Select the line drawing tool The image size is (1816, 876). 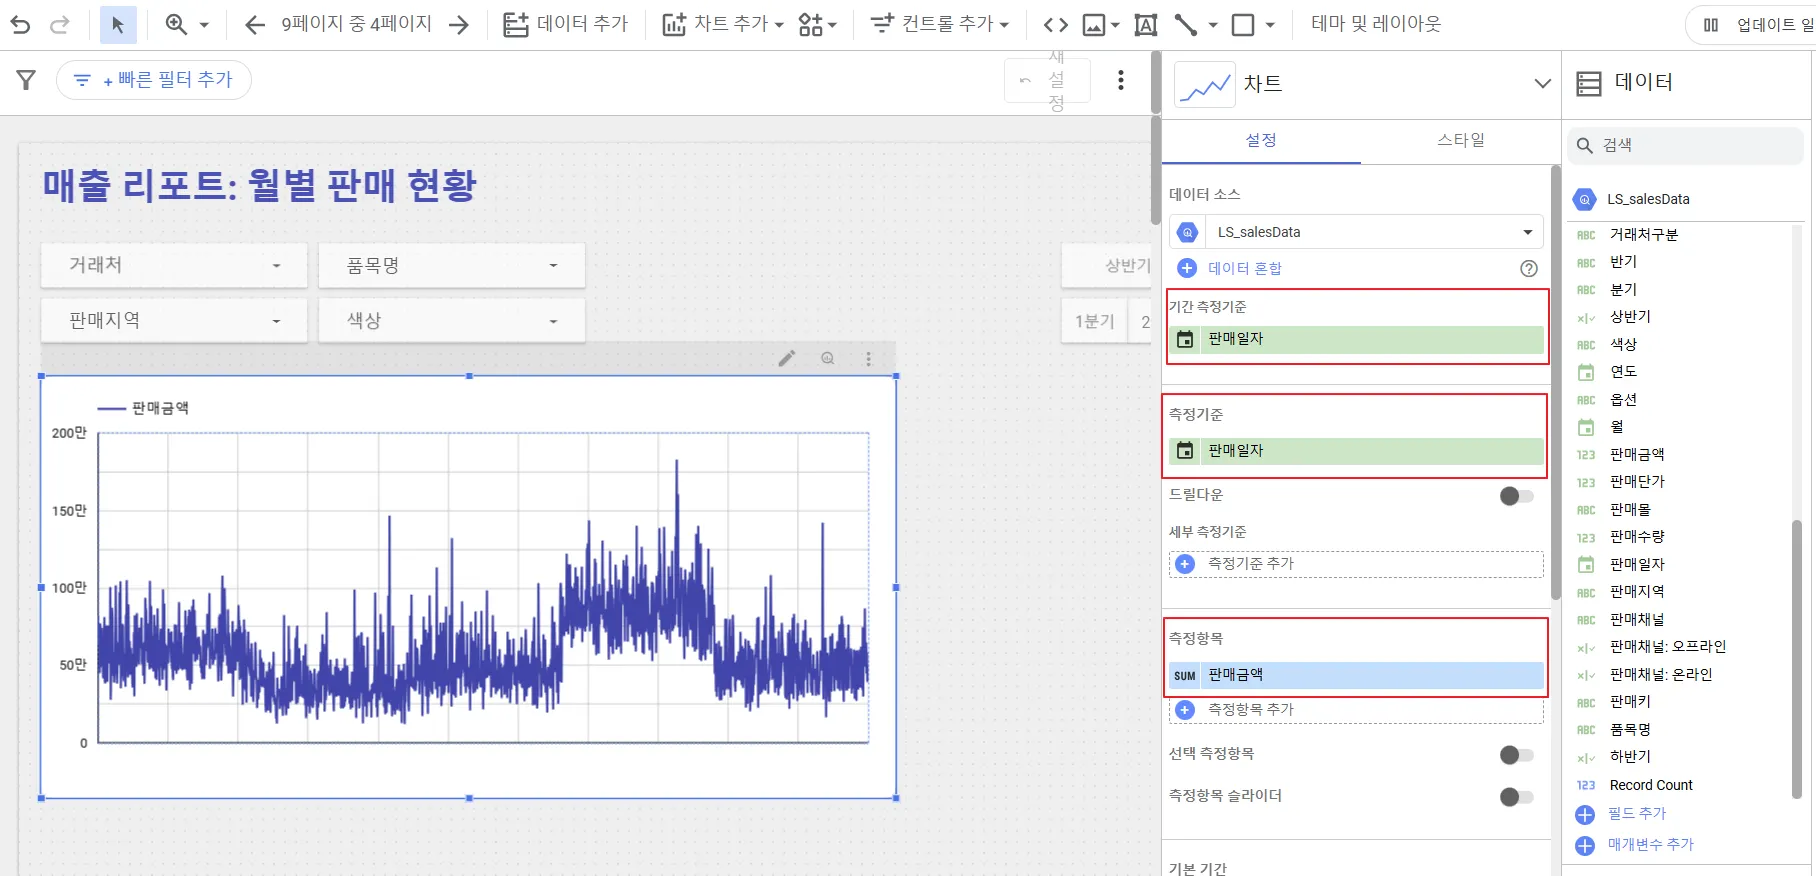[x=1186, y=25]
